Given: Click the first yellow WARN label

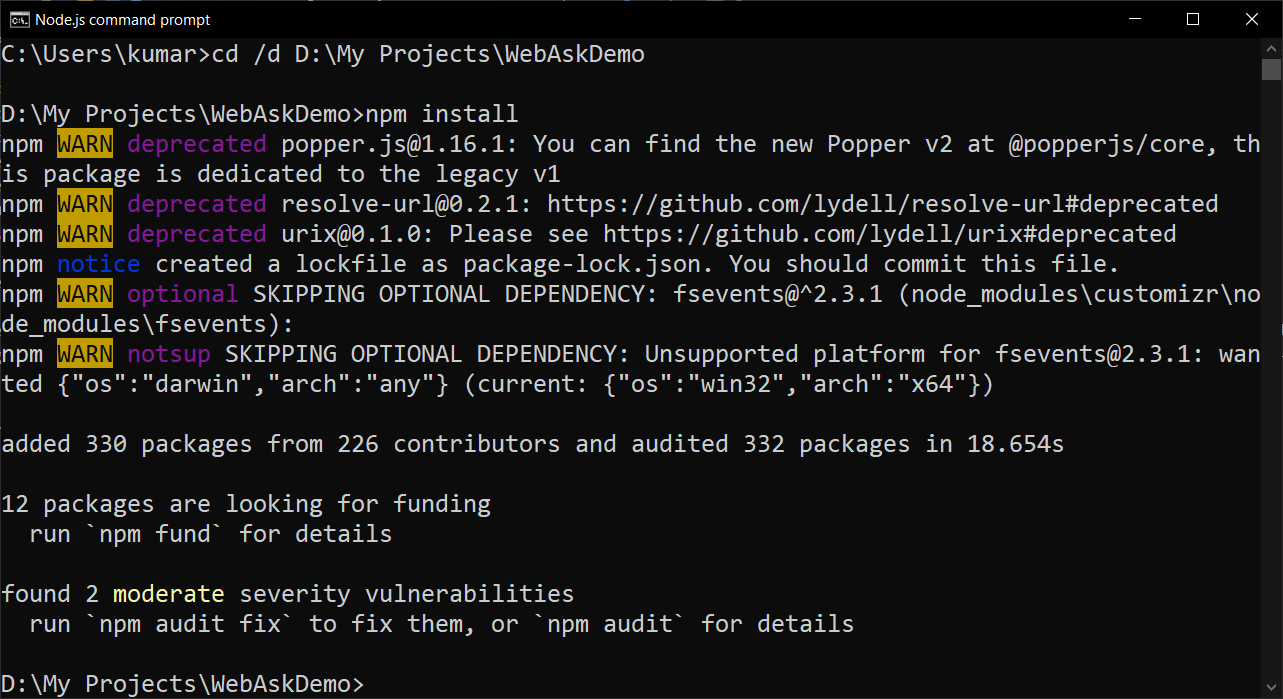Looking at the screenshot, I should click(x=85, y=144).
